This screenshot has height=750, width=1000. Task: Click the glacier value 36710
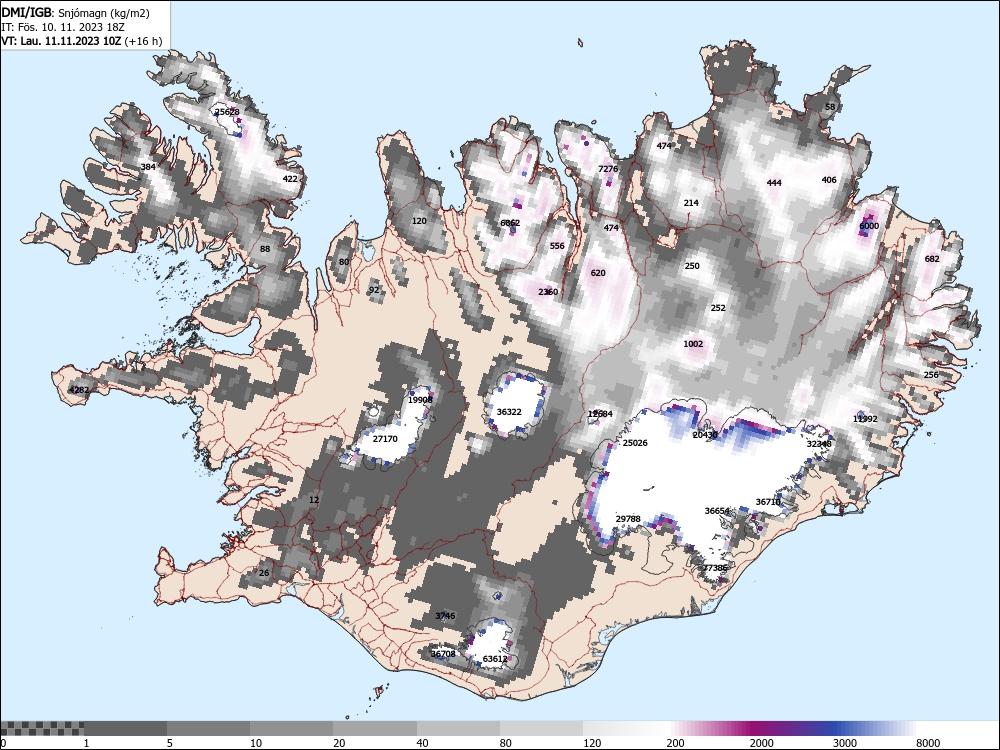click(768, 501)
